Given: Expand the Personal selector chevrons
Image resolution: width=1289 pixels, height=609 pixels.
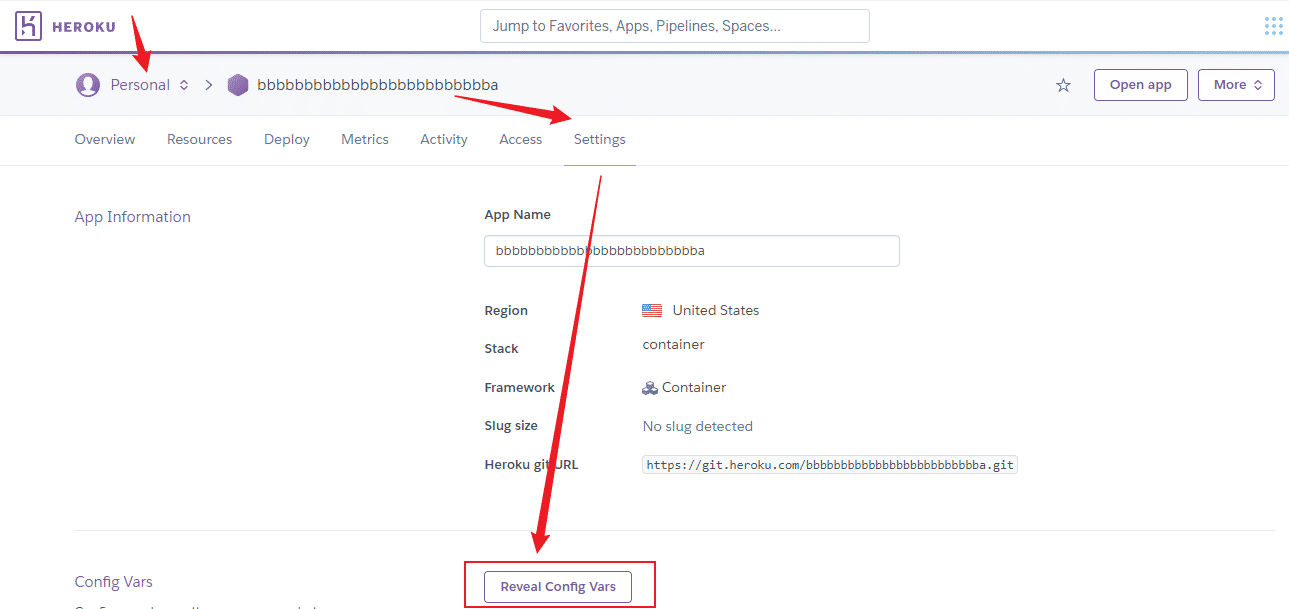Looking at the screenshot, I should click(x=183, y=85).
